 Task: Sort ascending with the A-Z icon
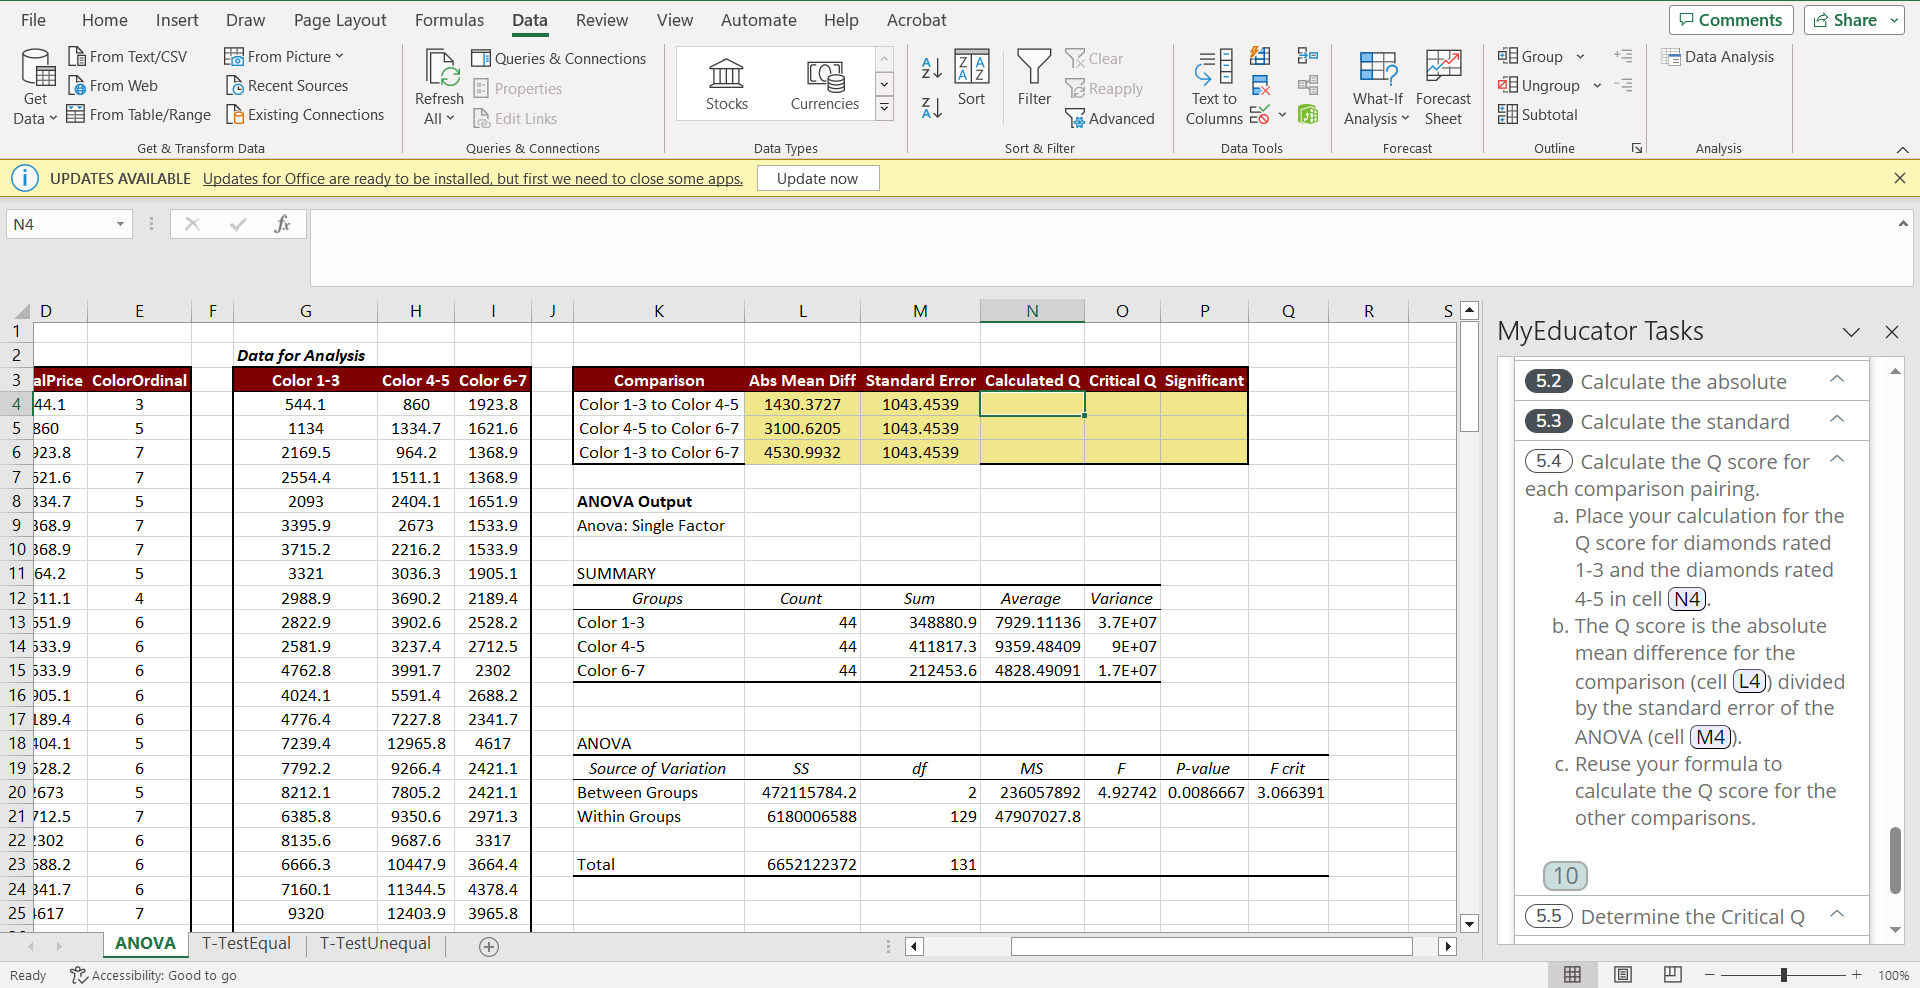[x=931, y=68]
